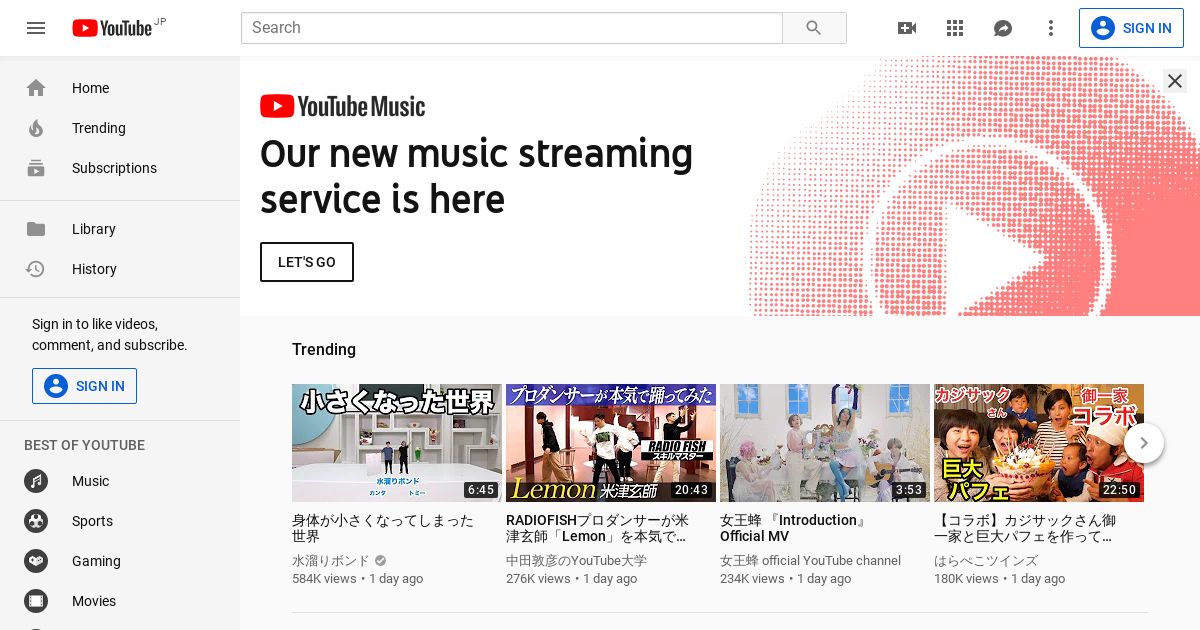
Task: Click the History clock icon
Action: click(x=36, y=269)
